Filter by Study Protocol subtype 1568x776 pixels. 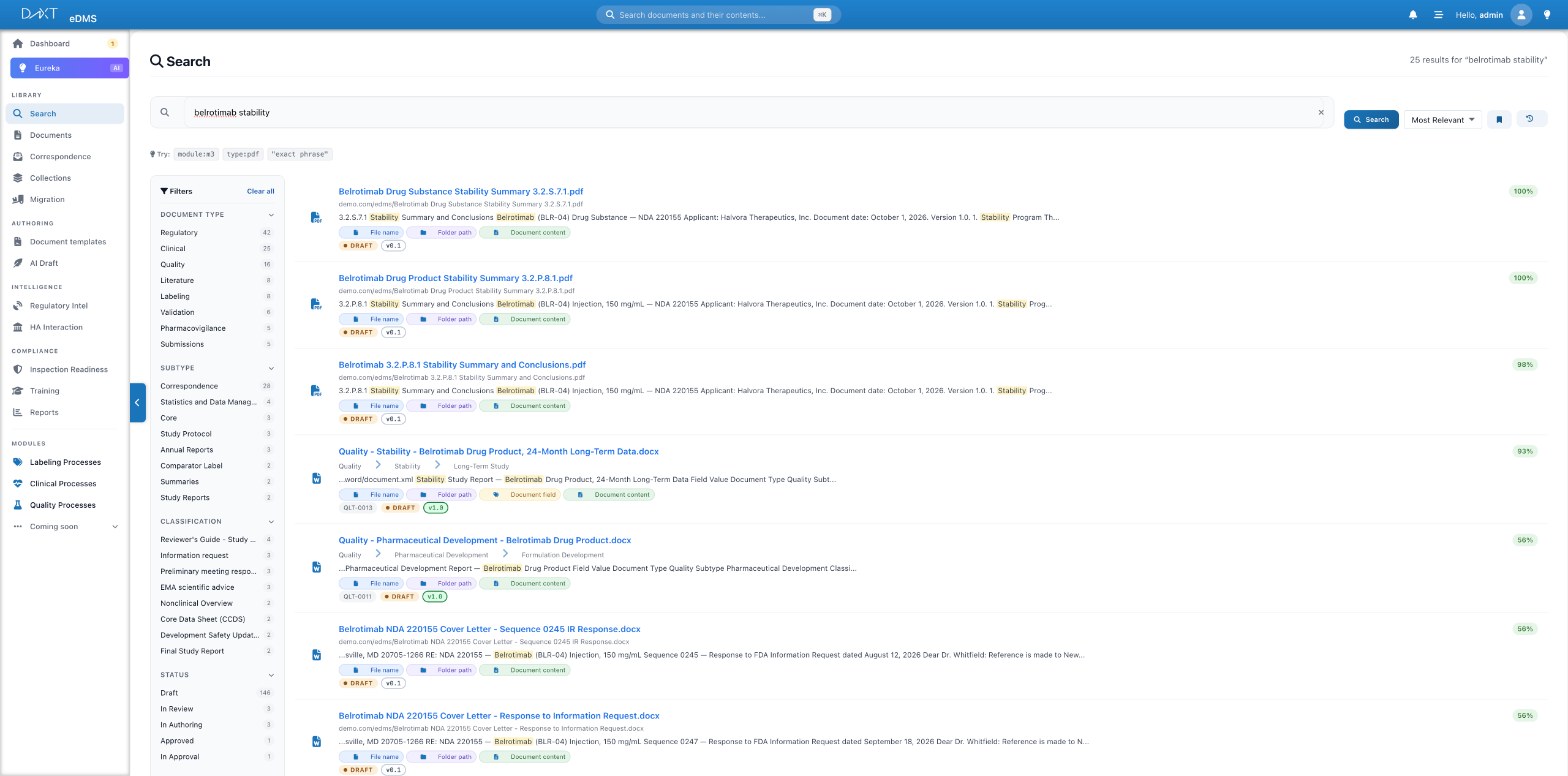point(216,434)
